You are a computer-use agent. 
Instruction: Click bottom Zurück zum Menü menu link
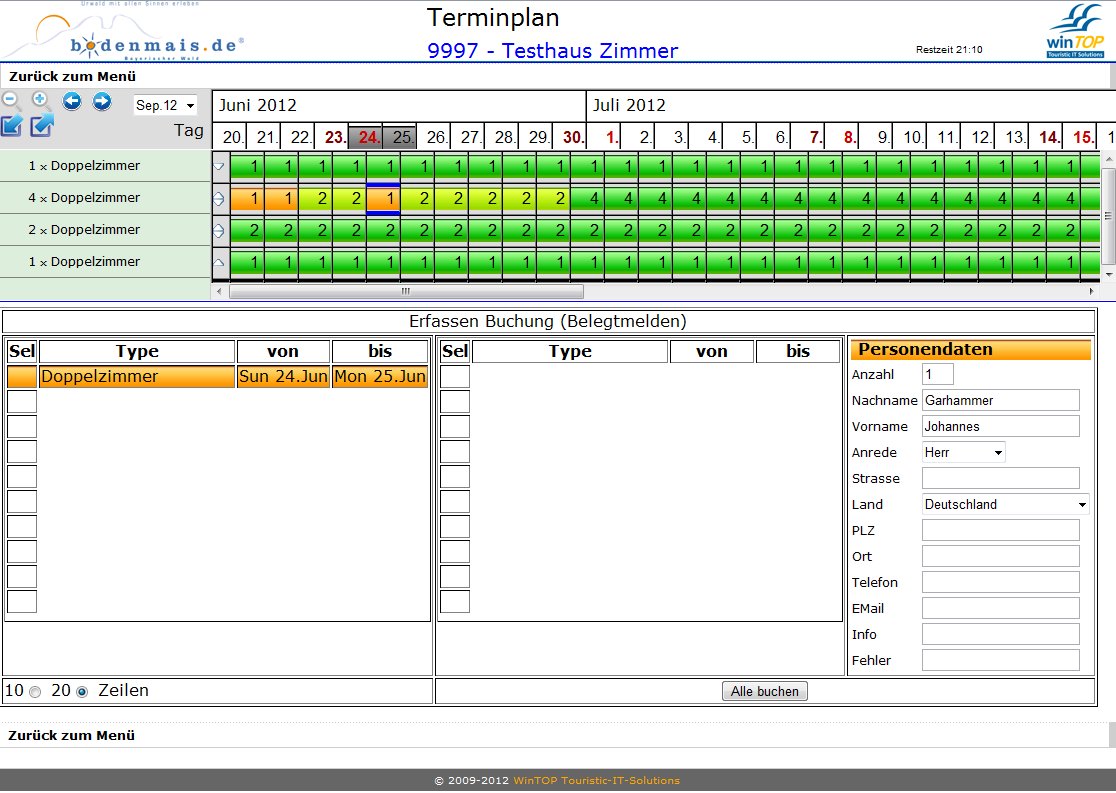(x=72, y=735)
